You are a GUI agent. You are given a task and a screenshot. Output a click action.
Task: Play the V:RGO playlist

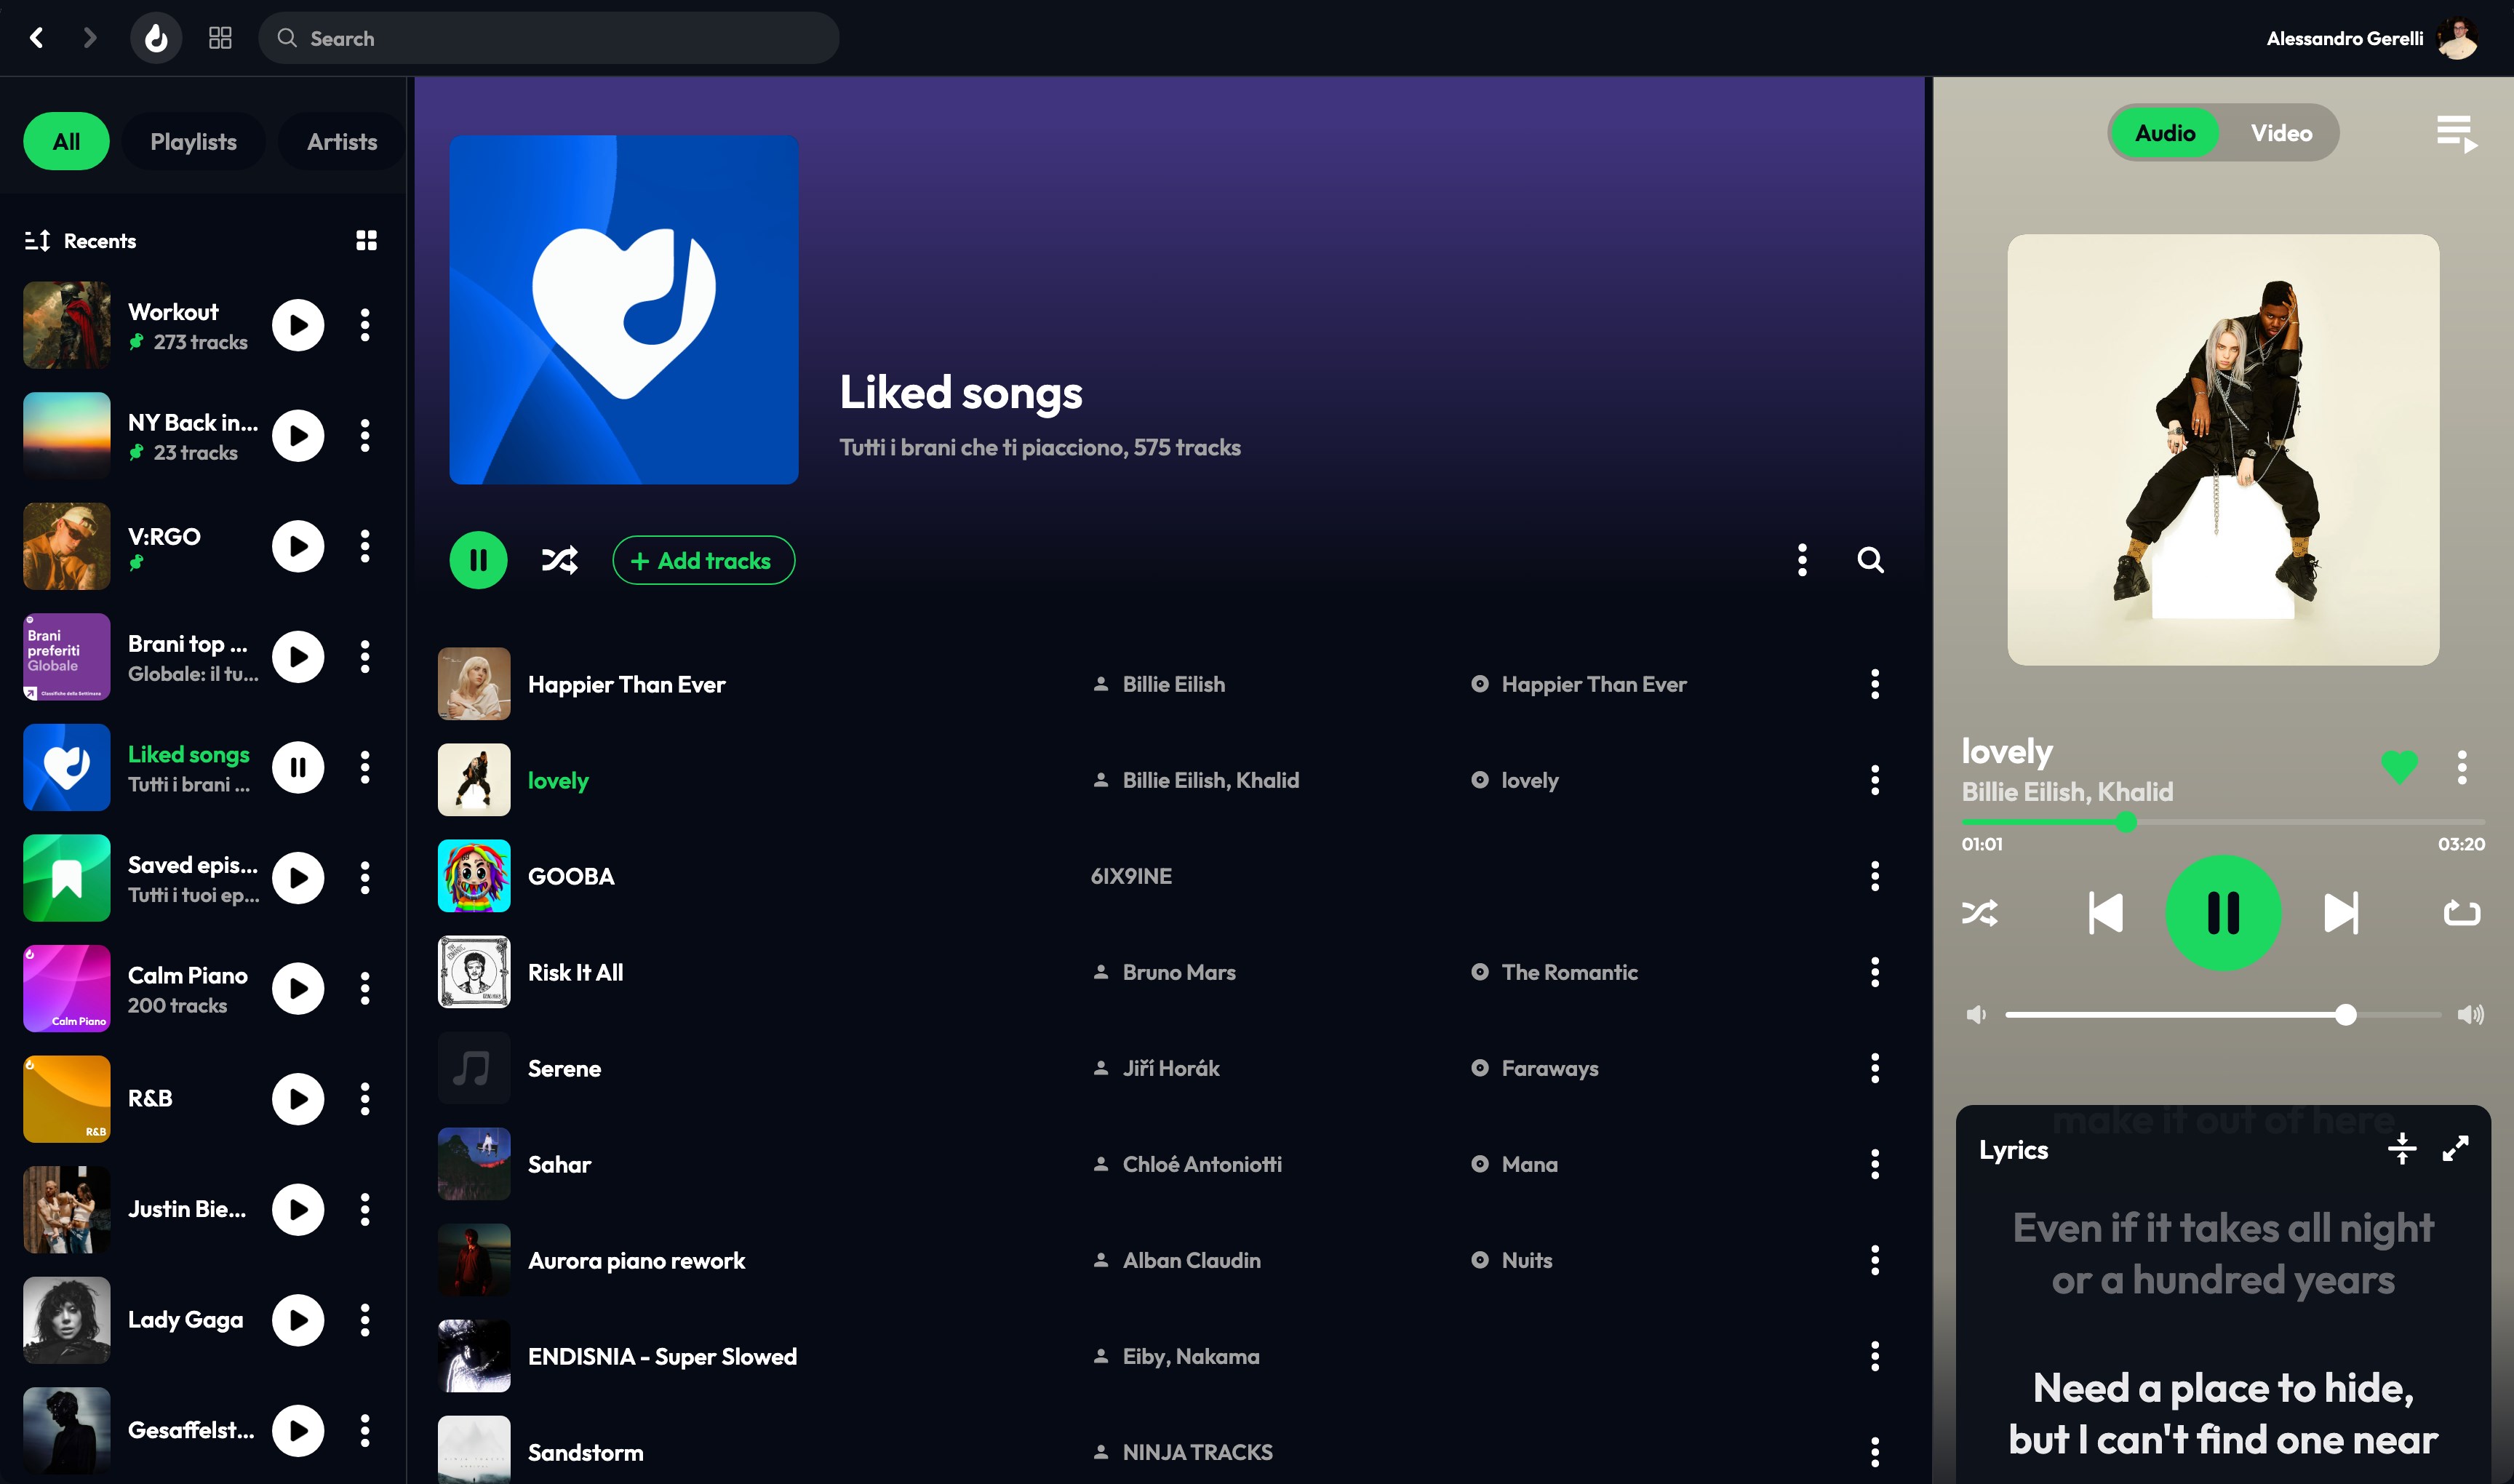pyautogui.click(x=298, y=547)
